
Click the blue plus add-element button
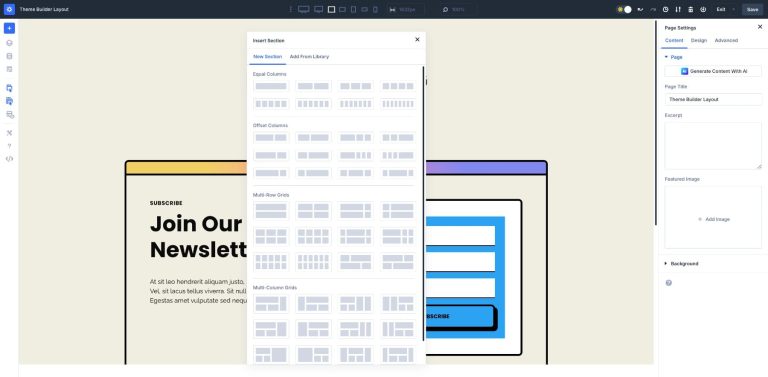tap(9, 28)
